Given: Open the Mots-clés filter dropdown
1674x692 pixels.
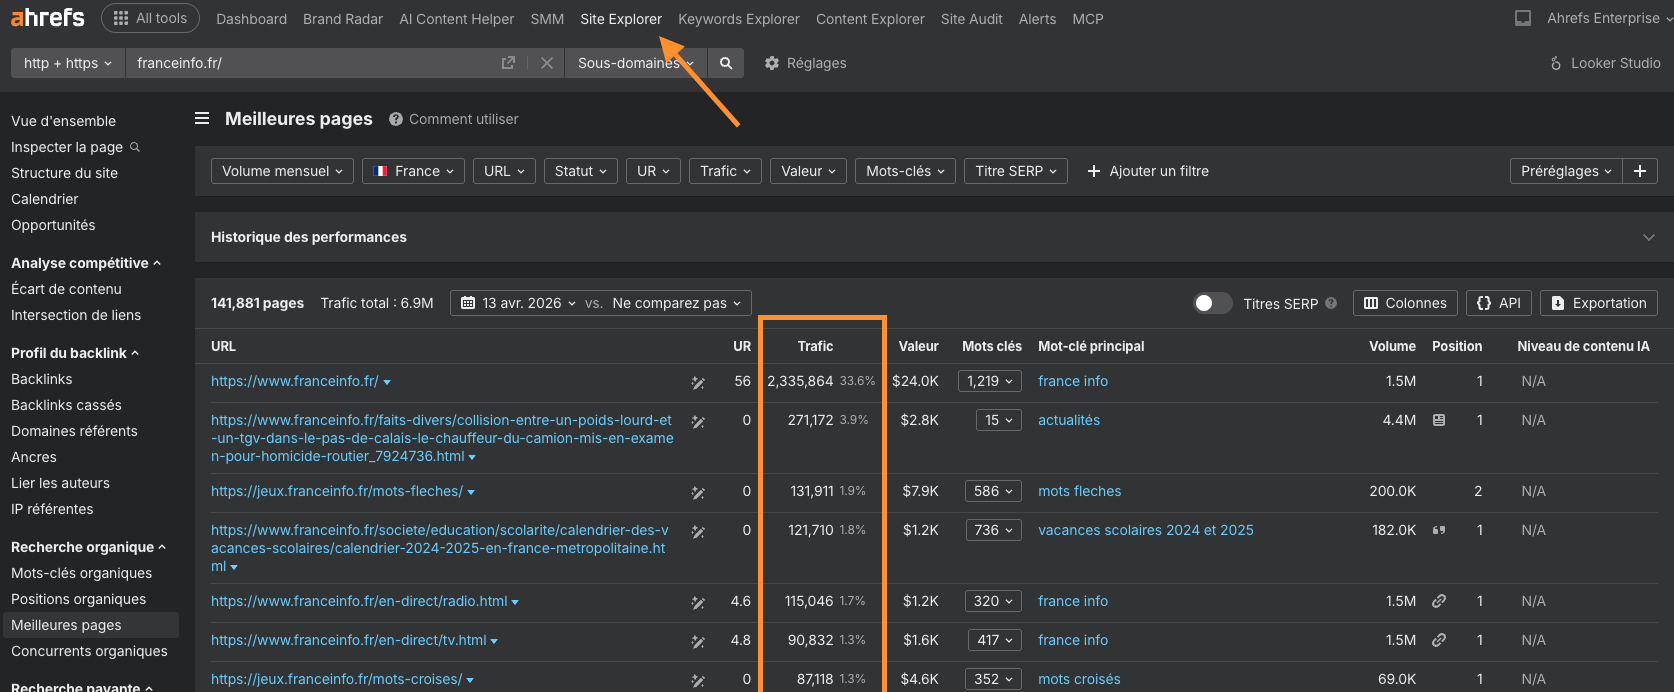Looking at the screenshot, I should click(x=906, y=171).
